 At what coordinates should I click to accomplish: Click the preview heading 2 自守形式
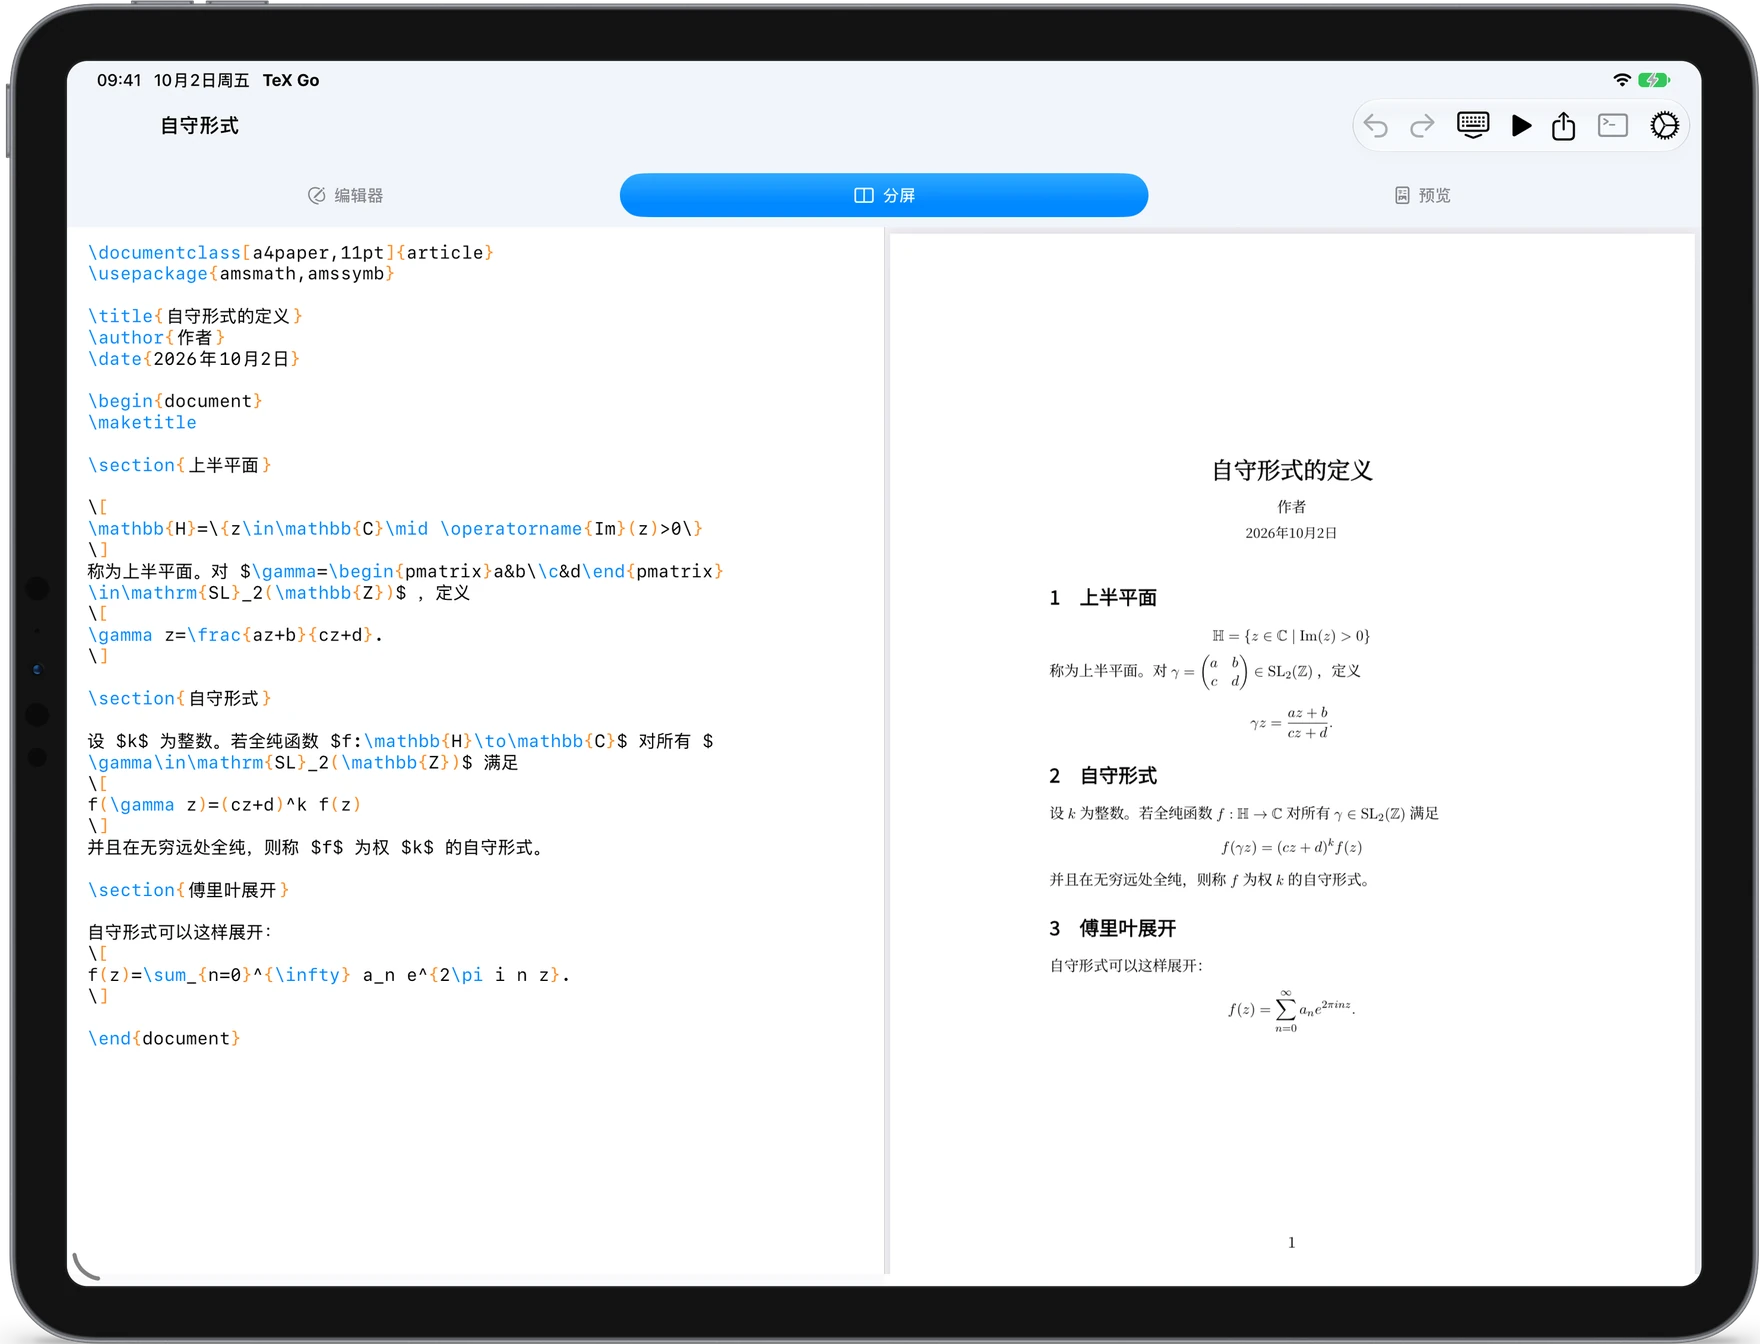point(1103,776)
